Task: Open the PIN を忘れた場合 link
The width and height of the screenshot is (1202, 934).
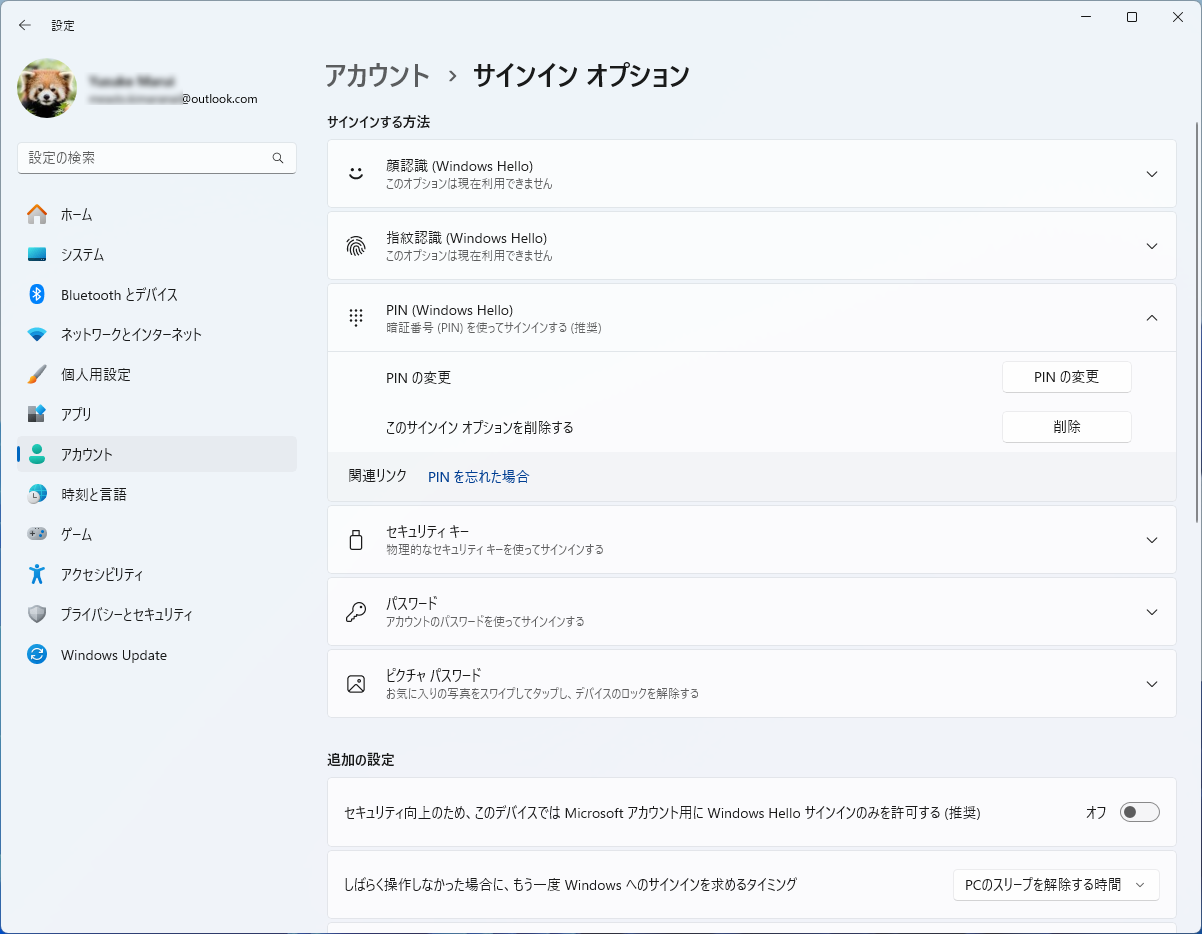Action: tap(478, 477)
